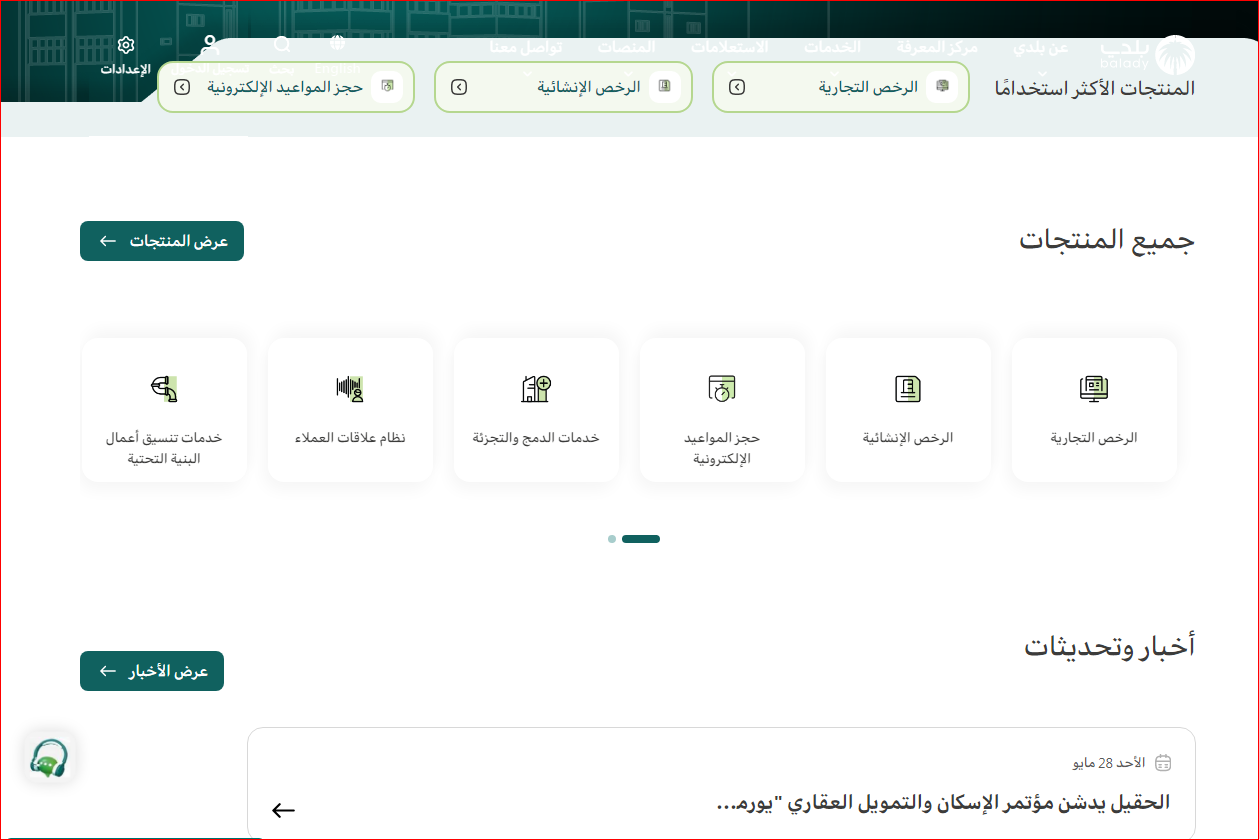Go to second carousel page dot
Viewport: 1259px width, 840px height.
pos(611,539)
